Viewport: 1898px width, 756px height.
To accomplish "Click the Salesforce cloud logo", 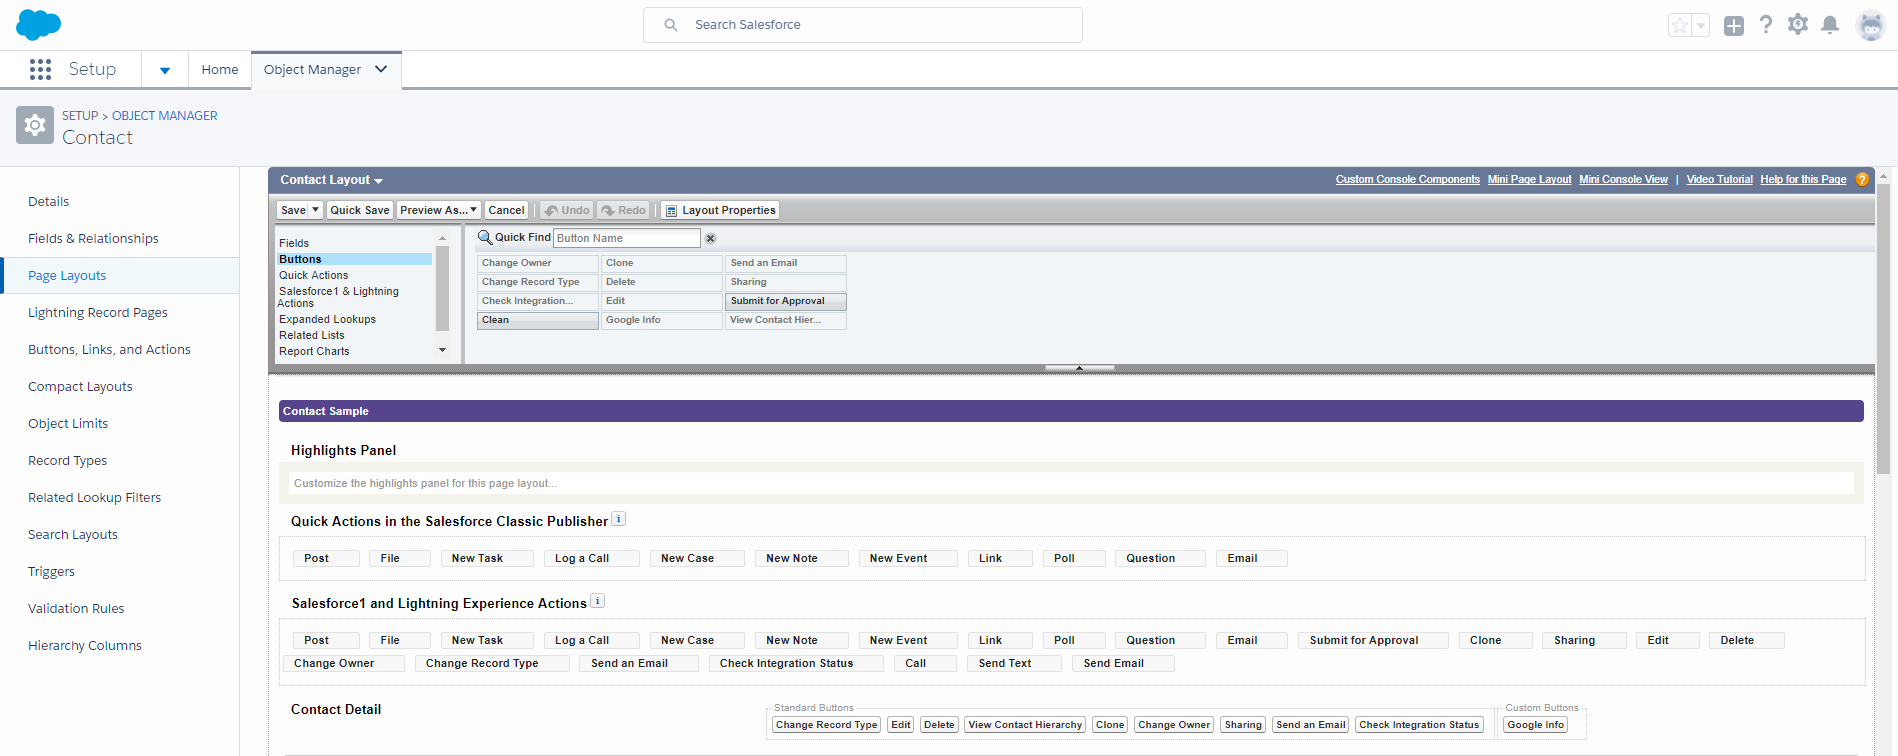I will pyautogui.click(x=38, y=24).
